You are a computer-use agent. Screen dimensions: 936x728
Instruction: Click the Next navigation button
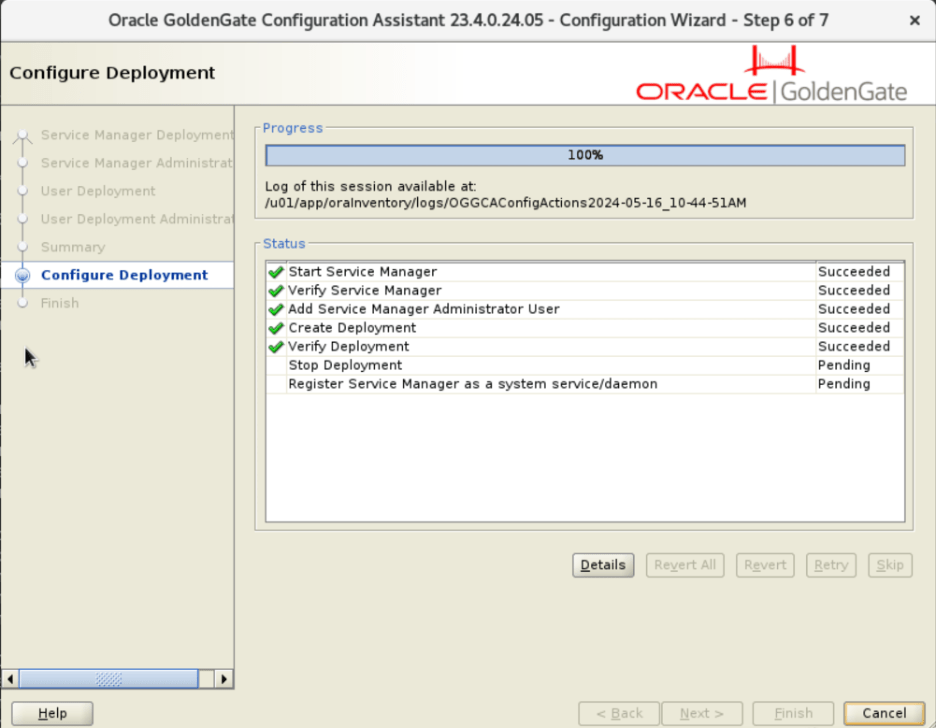(702, 714)
